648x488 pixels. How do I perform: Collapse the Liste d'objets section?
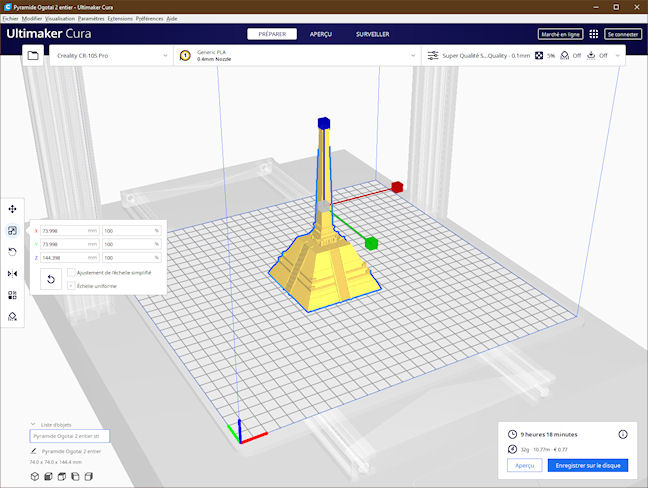pos(33,424)
